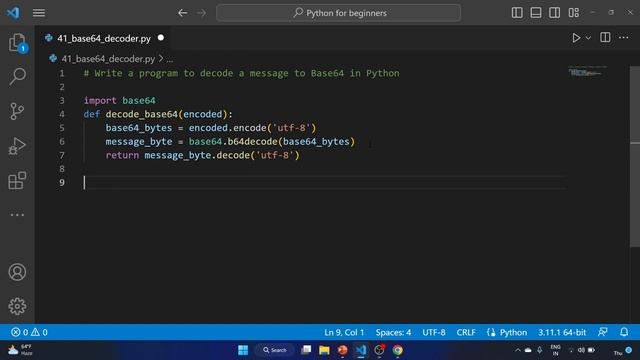Open the weather widget in taskbar

click(20, 350)
